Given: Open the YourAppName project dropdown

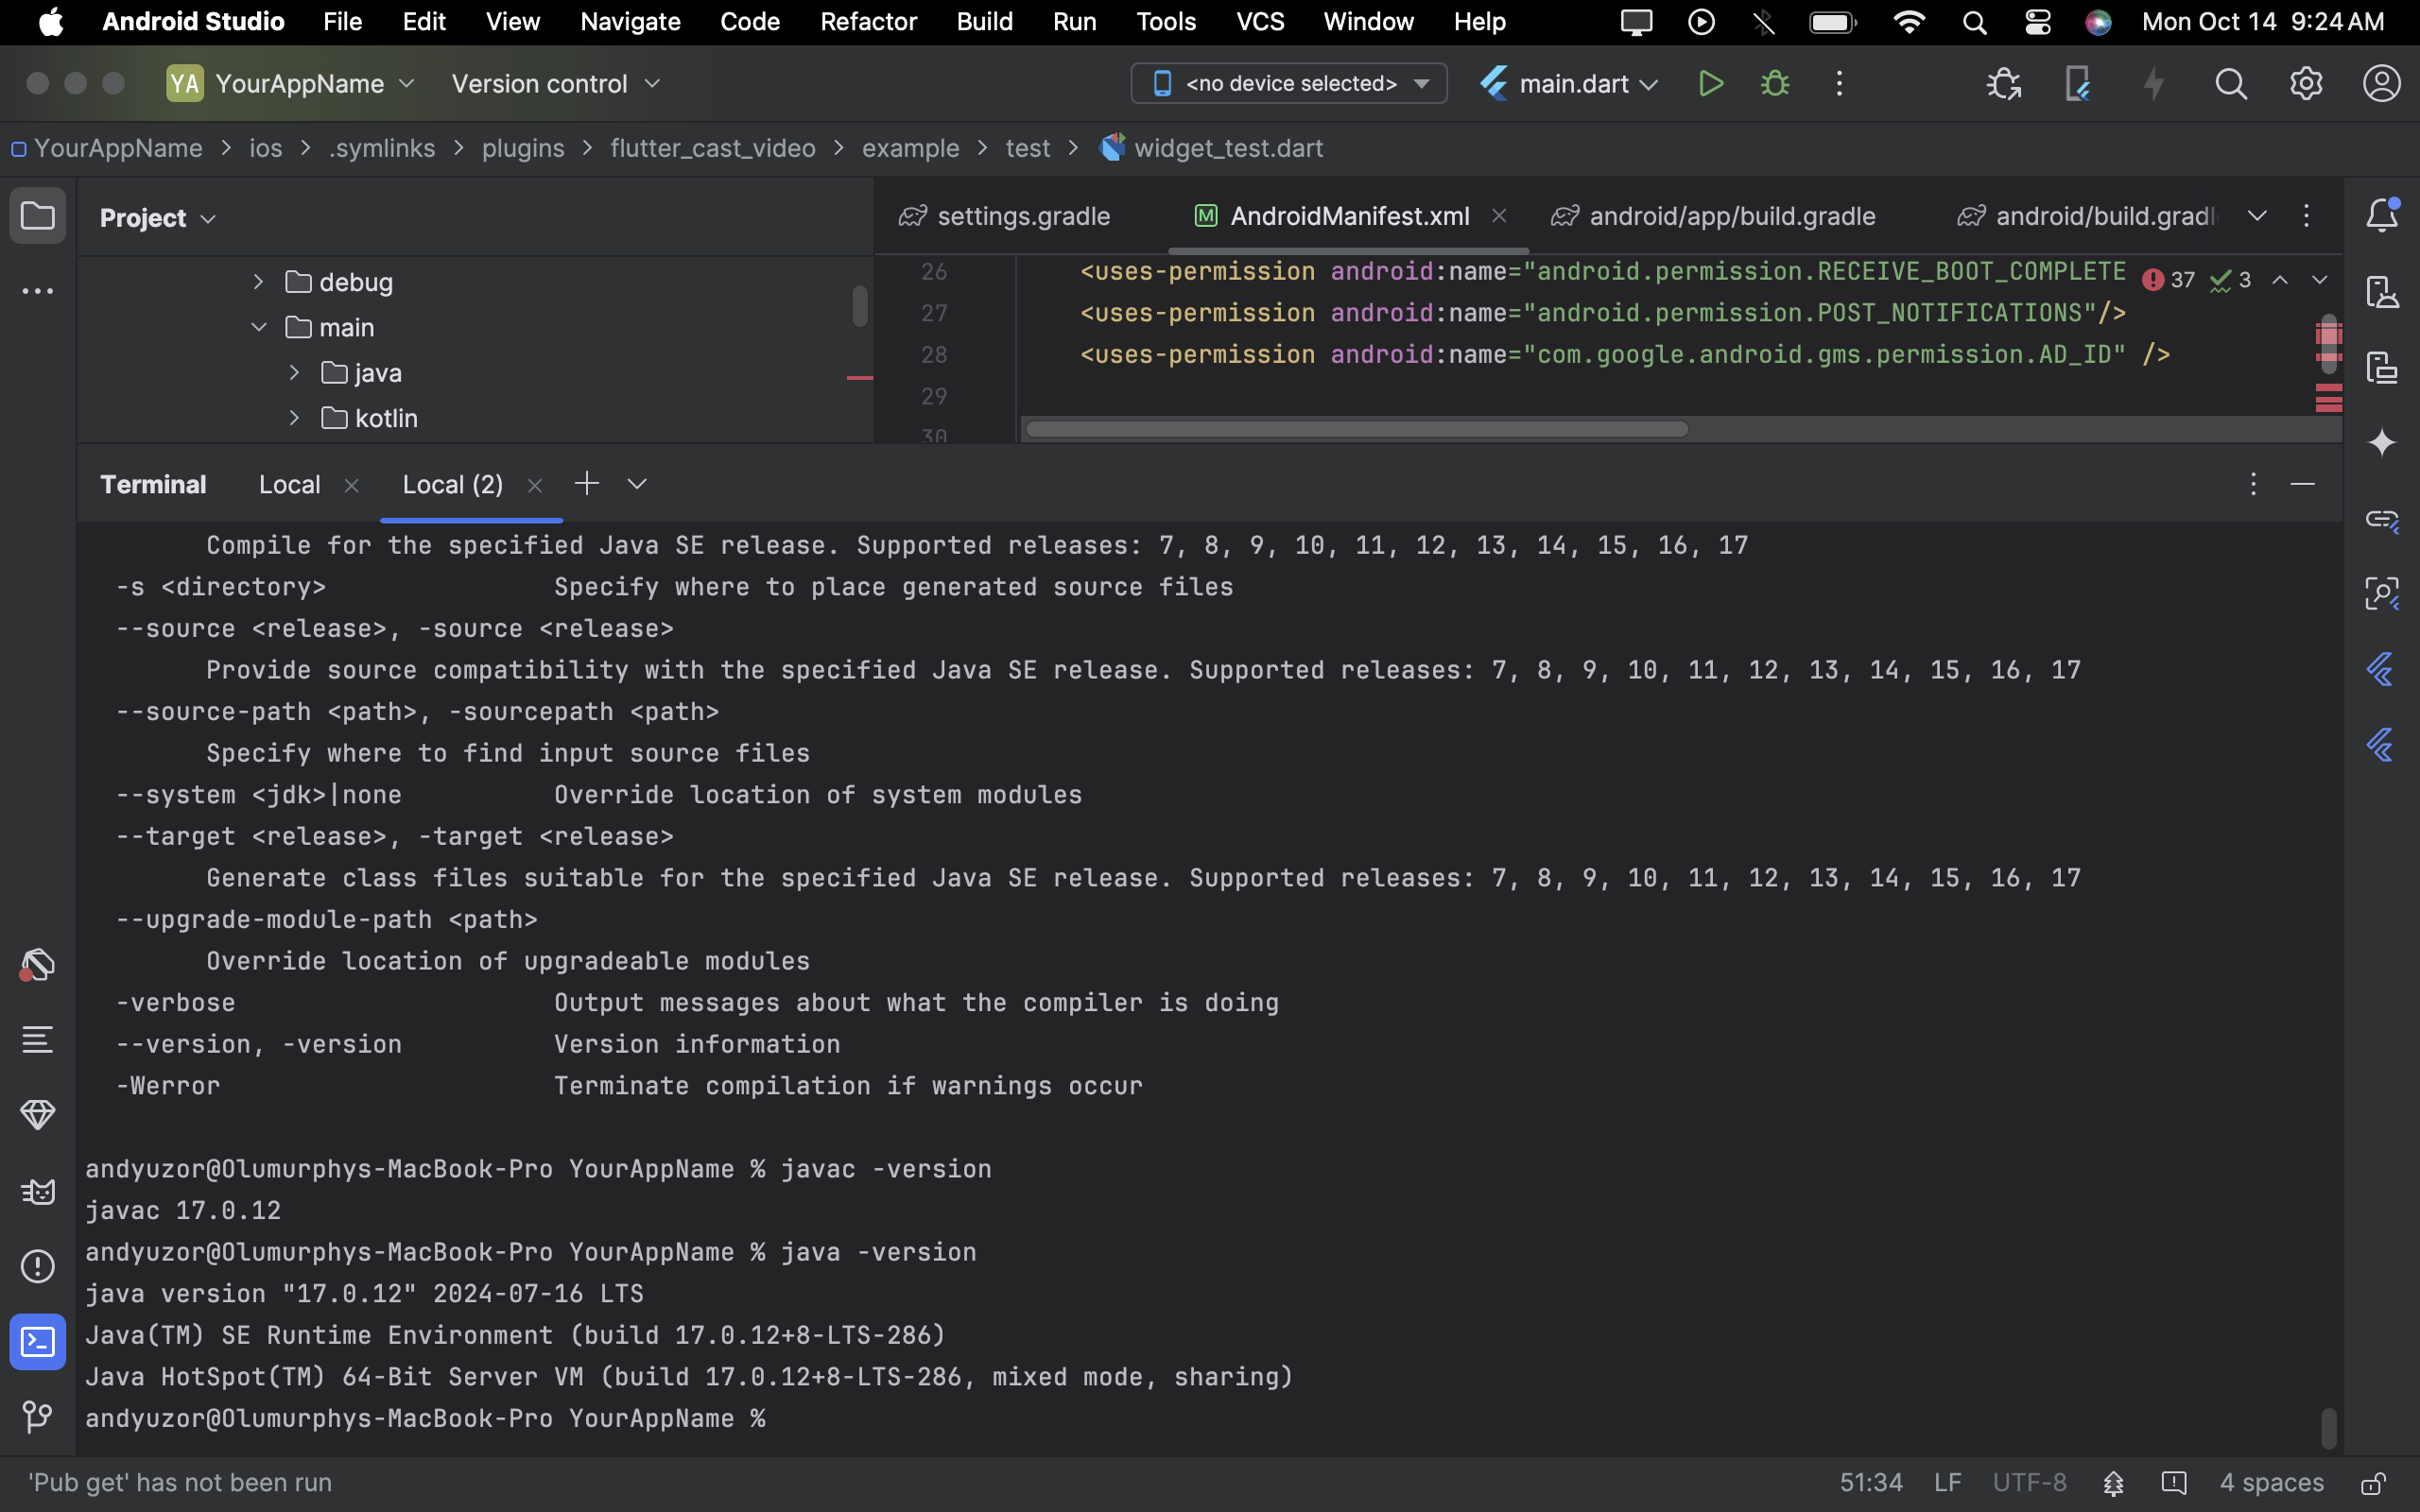Looking at the screenshot, I should (291, 84).
